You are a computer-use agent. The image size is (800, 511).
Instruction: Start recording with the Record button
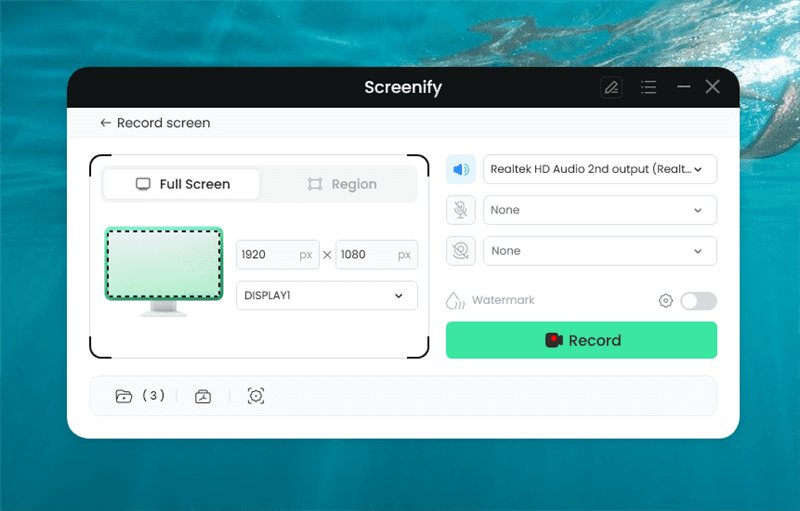point(581,340)
